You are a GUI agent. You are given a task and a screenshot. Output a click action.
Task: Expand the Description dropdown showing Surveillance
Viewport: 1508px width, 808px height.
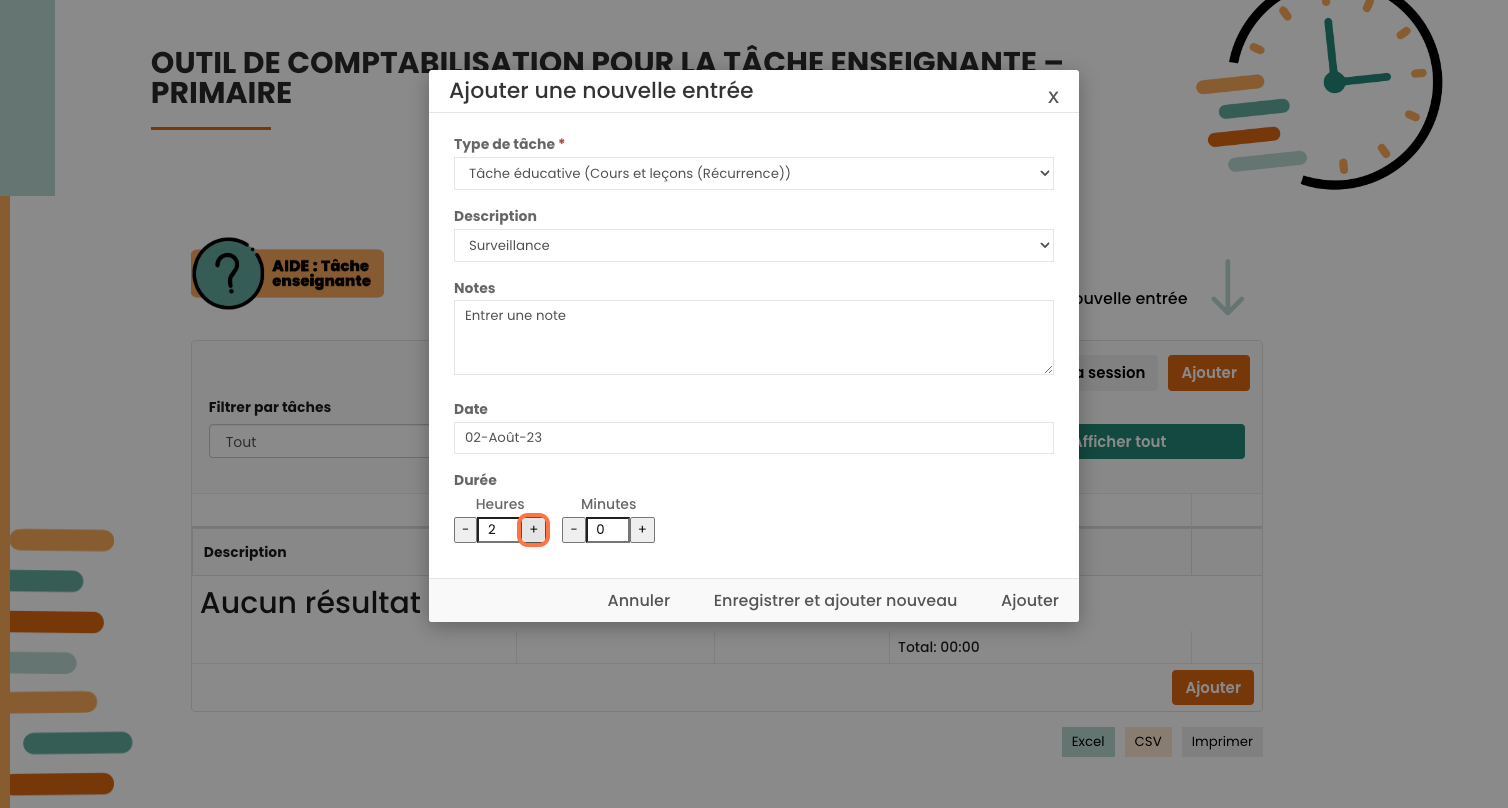click(x=753, y=245)
